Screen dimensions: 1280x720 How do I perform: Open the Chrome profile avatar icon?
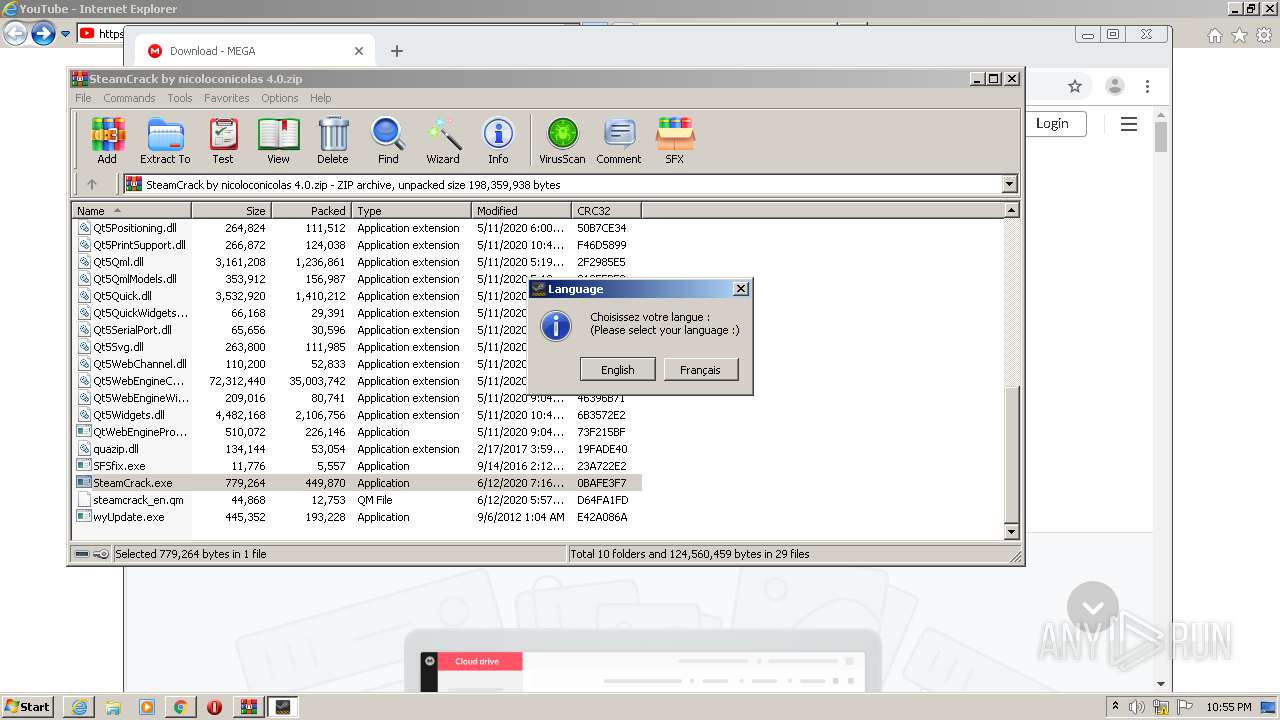click(x=1114, y=86)
